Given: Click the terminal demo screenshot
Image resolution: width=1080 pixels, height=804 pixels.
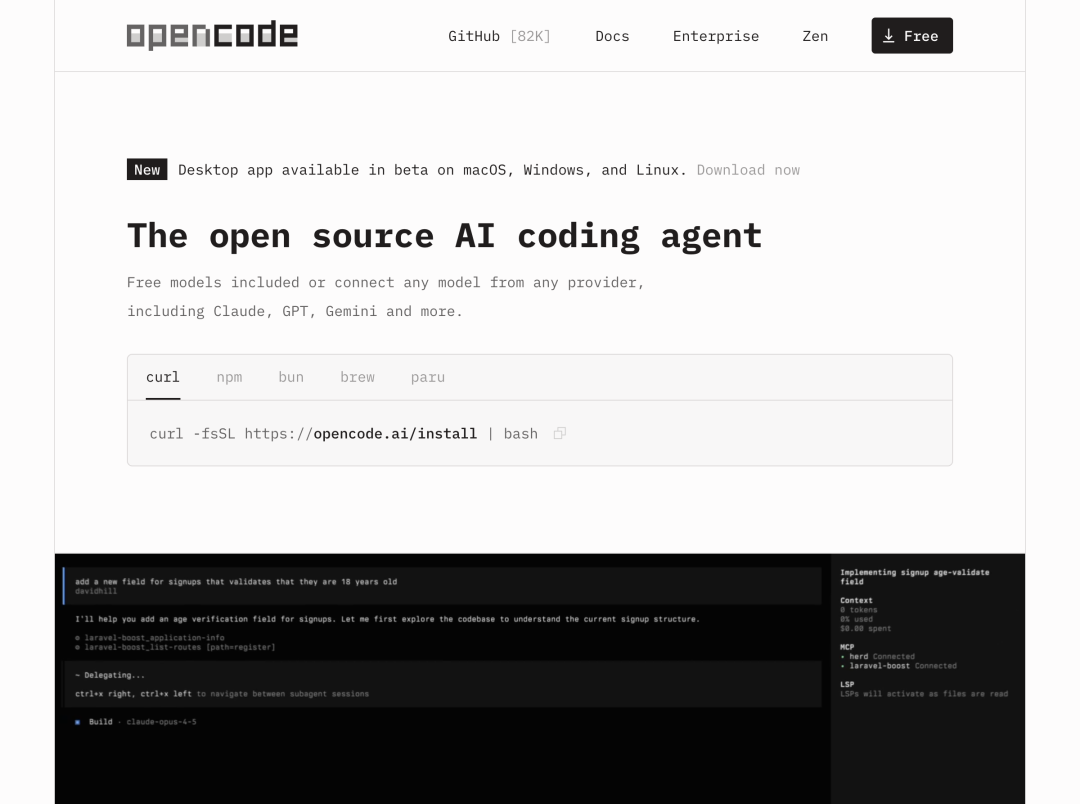Looking at the screenshot, I should pyautogui.click(x=540, y=679).
